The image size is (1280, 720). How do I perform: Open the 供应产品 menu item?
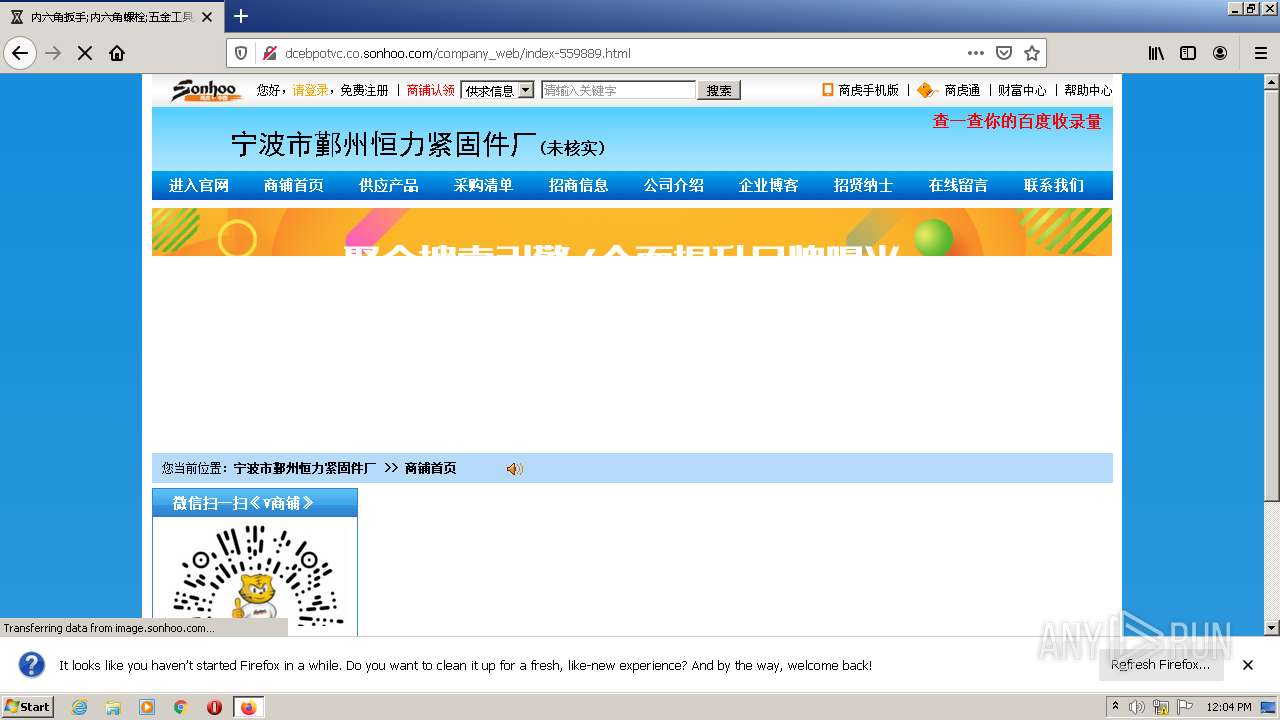click(389, 185)
